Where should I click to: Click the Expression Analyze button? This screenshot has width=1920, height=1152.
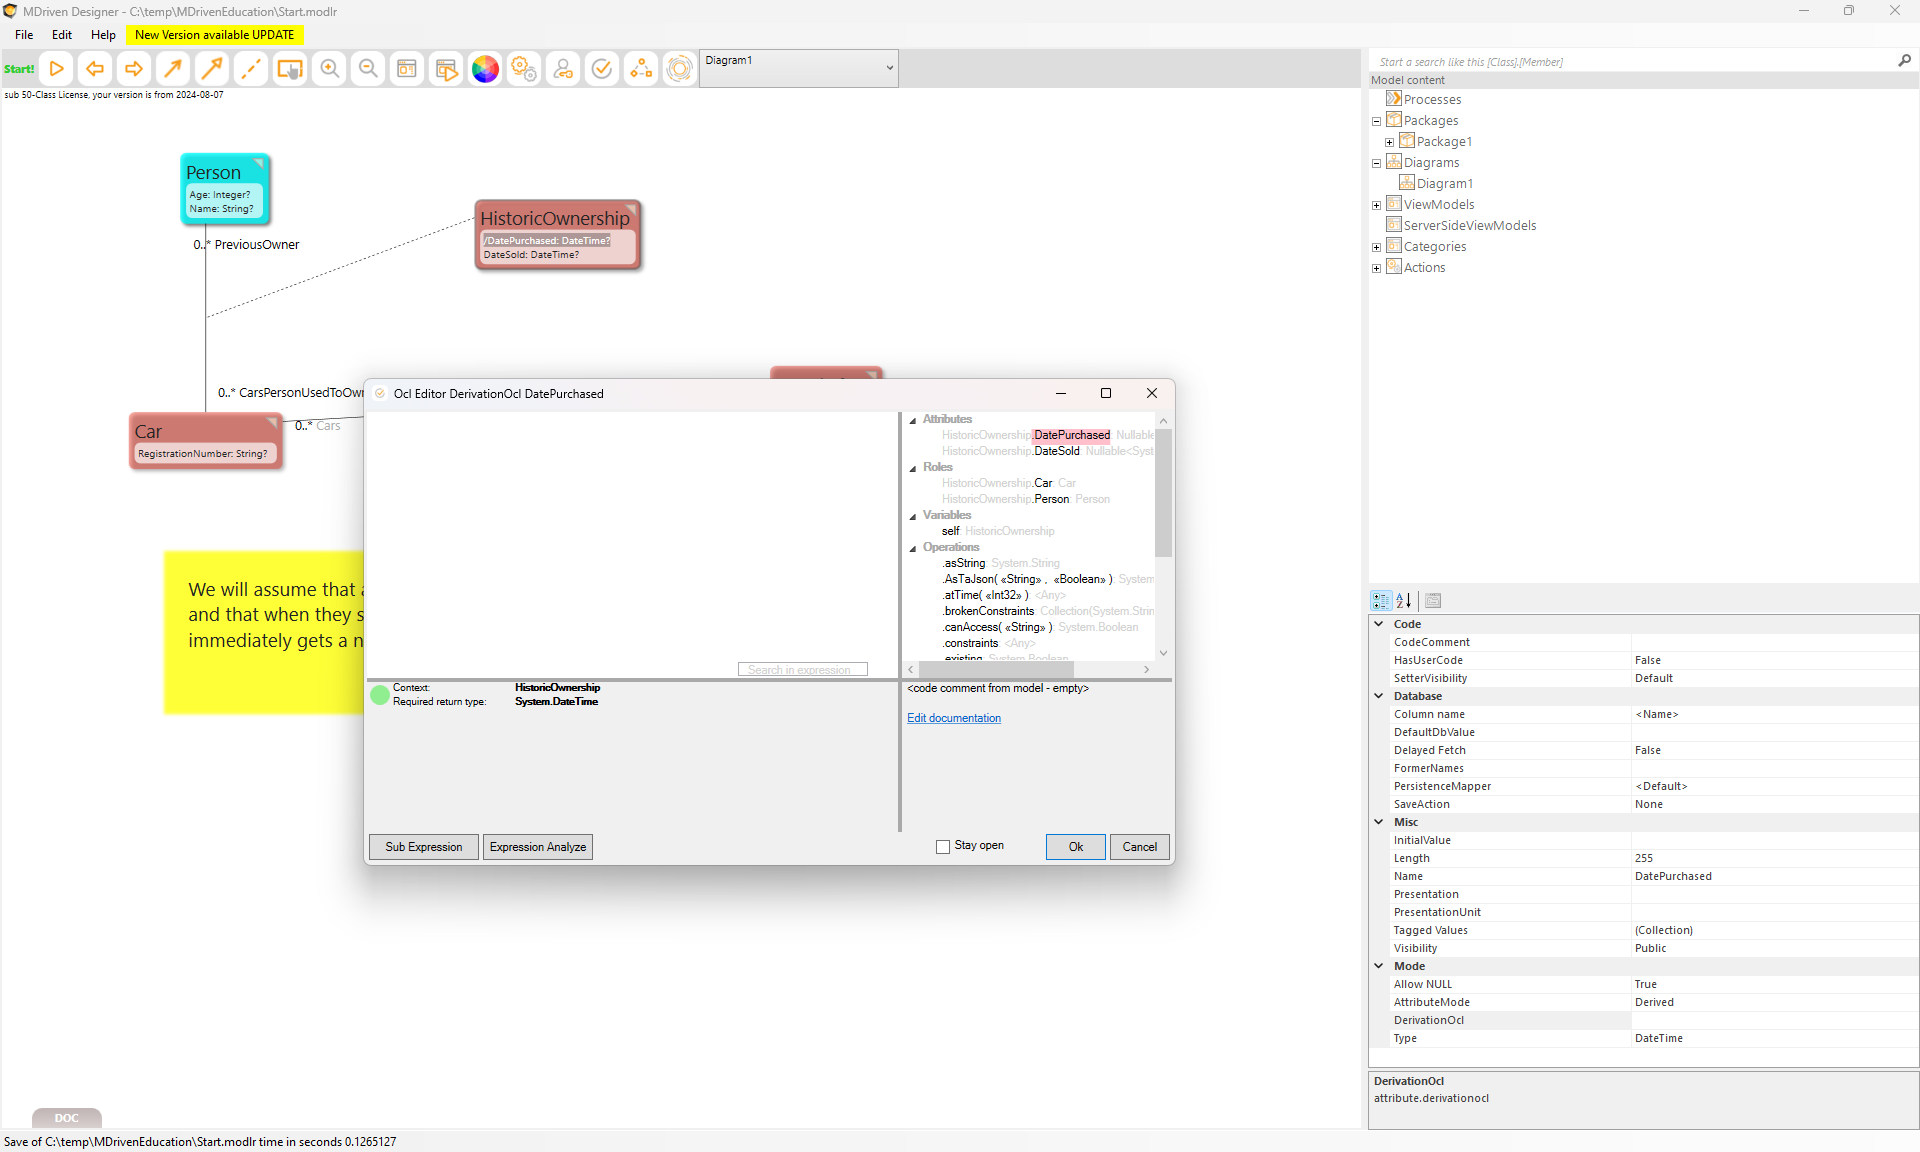pos(538,847)
